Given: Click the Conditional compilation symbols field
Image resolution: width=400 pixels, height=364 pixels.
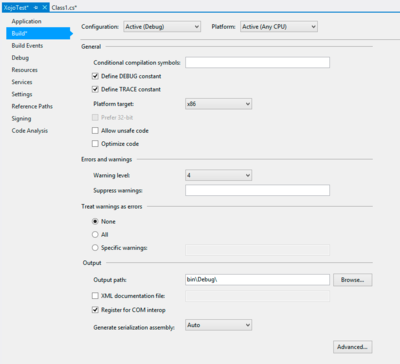Looking at the screenshot, I should coord(257,62).
